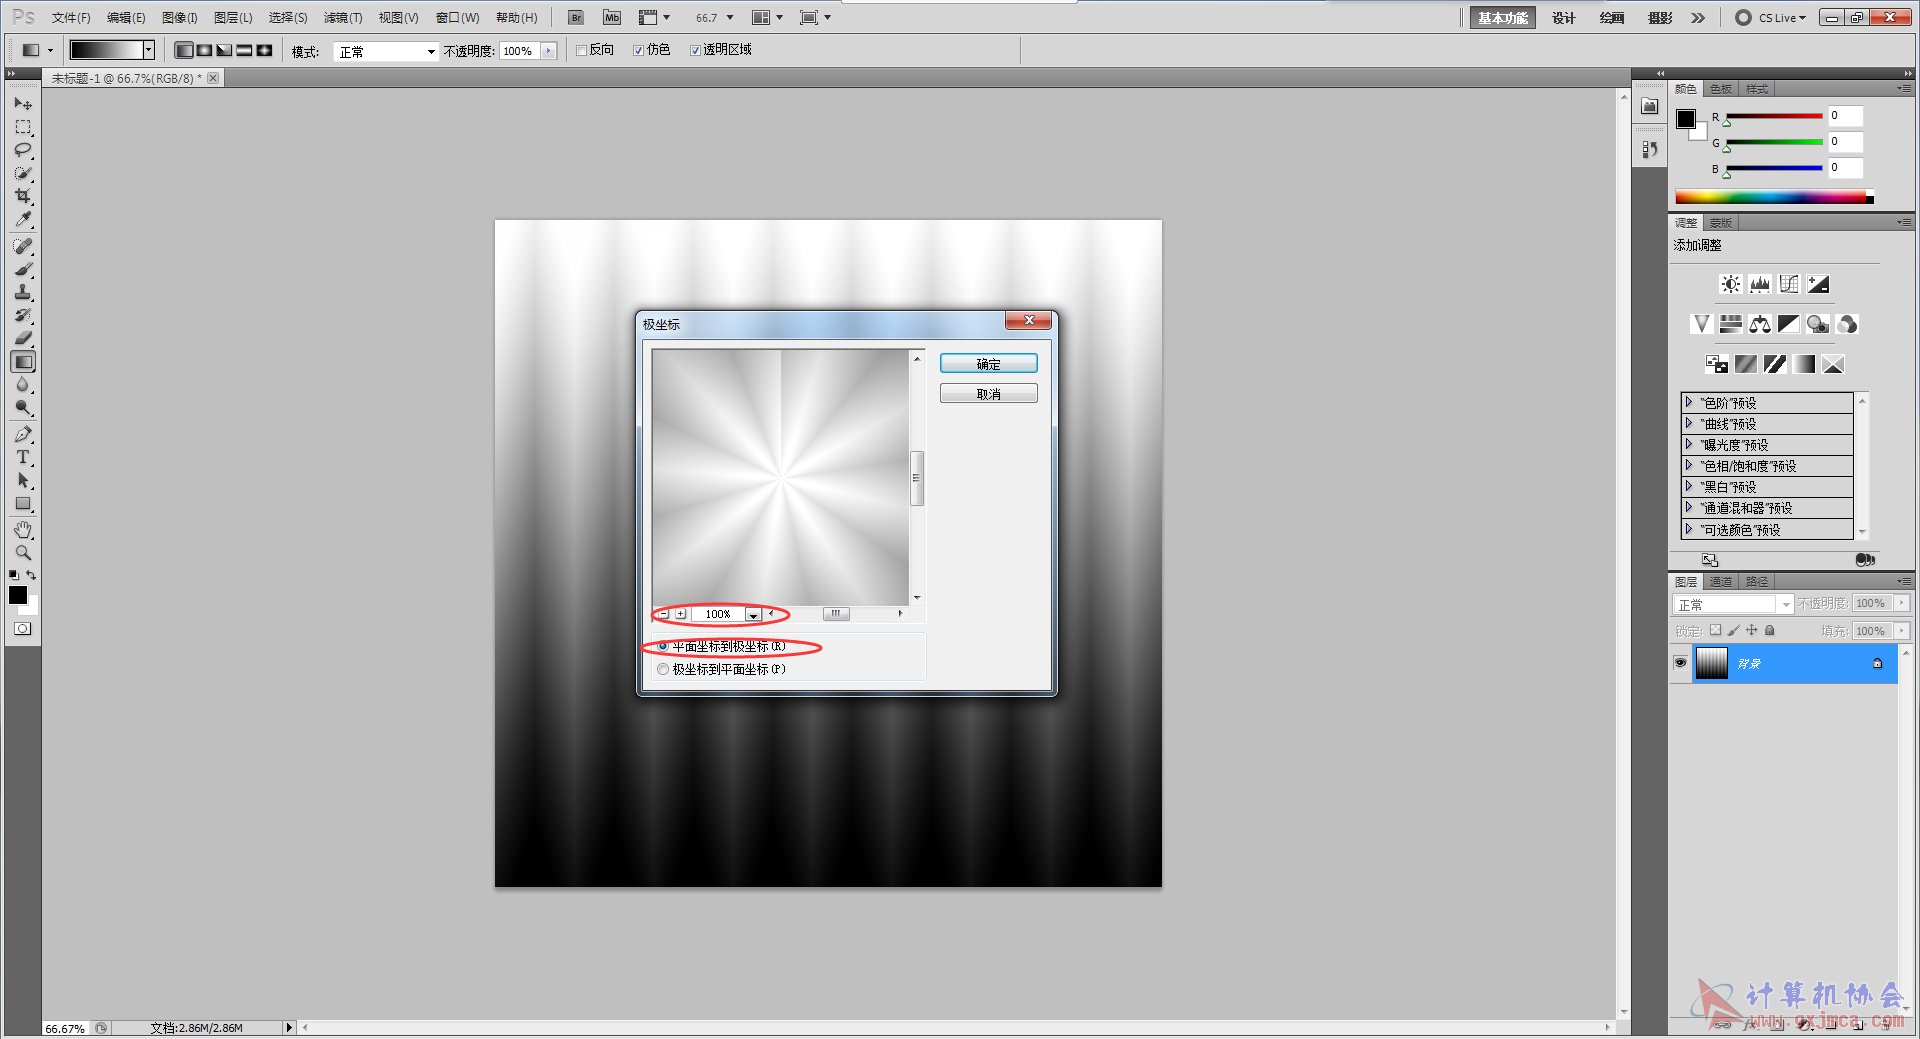The width and height of the screenshot is (1920, 1039).
Task: Select the Lasso tool
Action: click(x=23, y=150)
